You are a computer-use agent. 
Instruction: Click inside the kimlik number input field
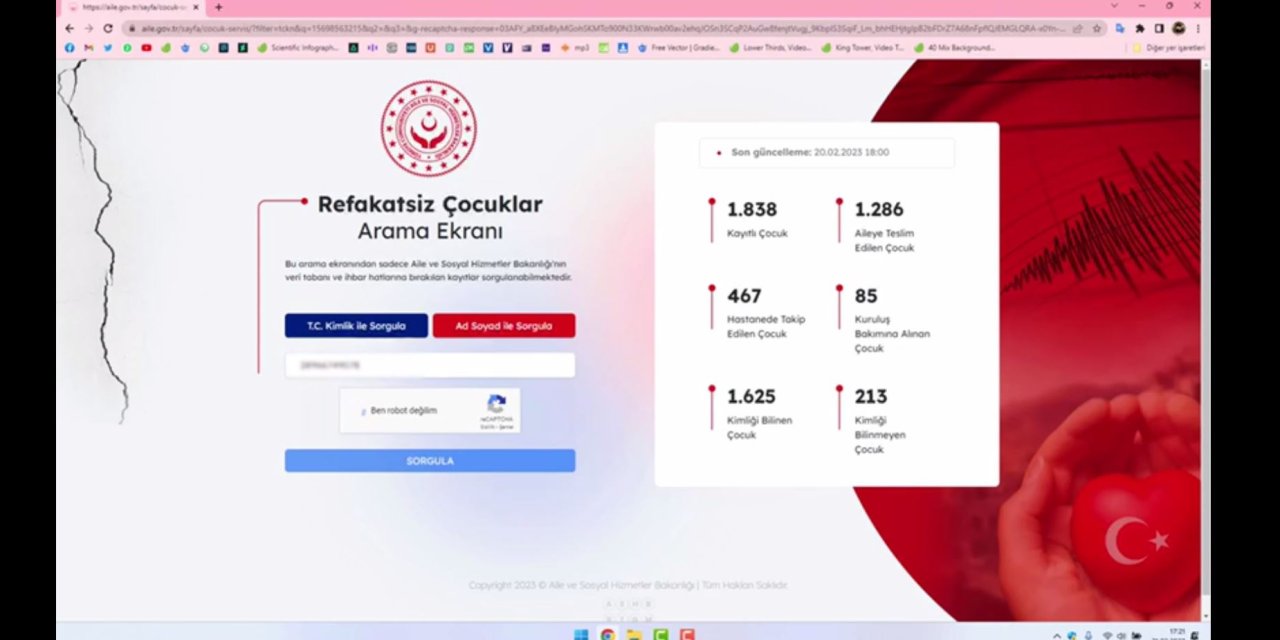(430, 365)
